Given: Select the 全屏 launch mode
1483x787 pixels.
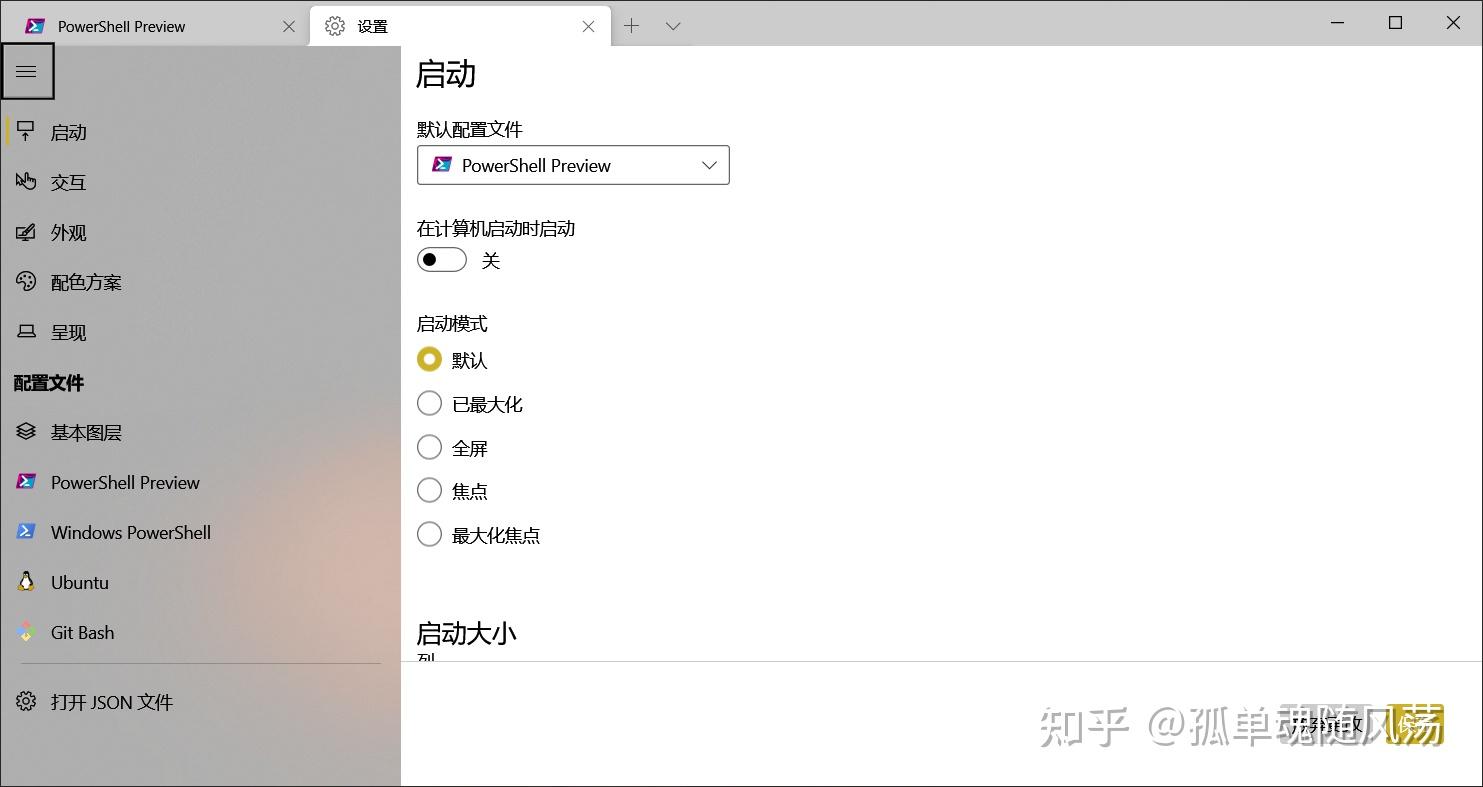Looking at the screenshot, I should click(429, 447).
